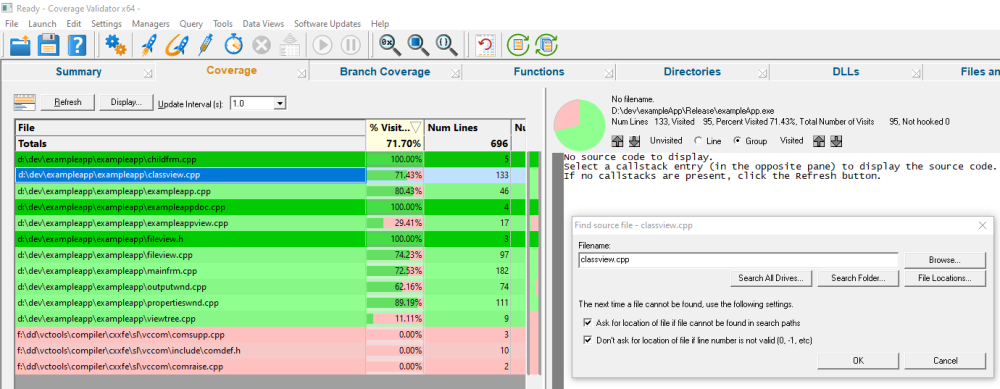Screen dimensions: 1000x389
Task: Click Search All Drives... button
Action: point(770,278)
